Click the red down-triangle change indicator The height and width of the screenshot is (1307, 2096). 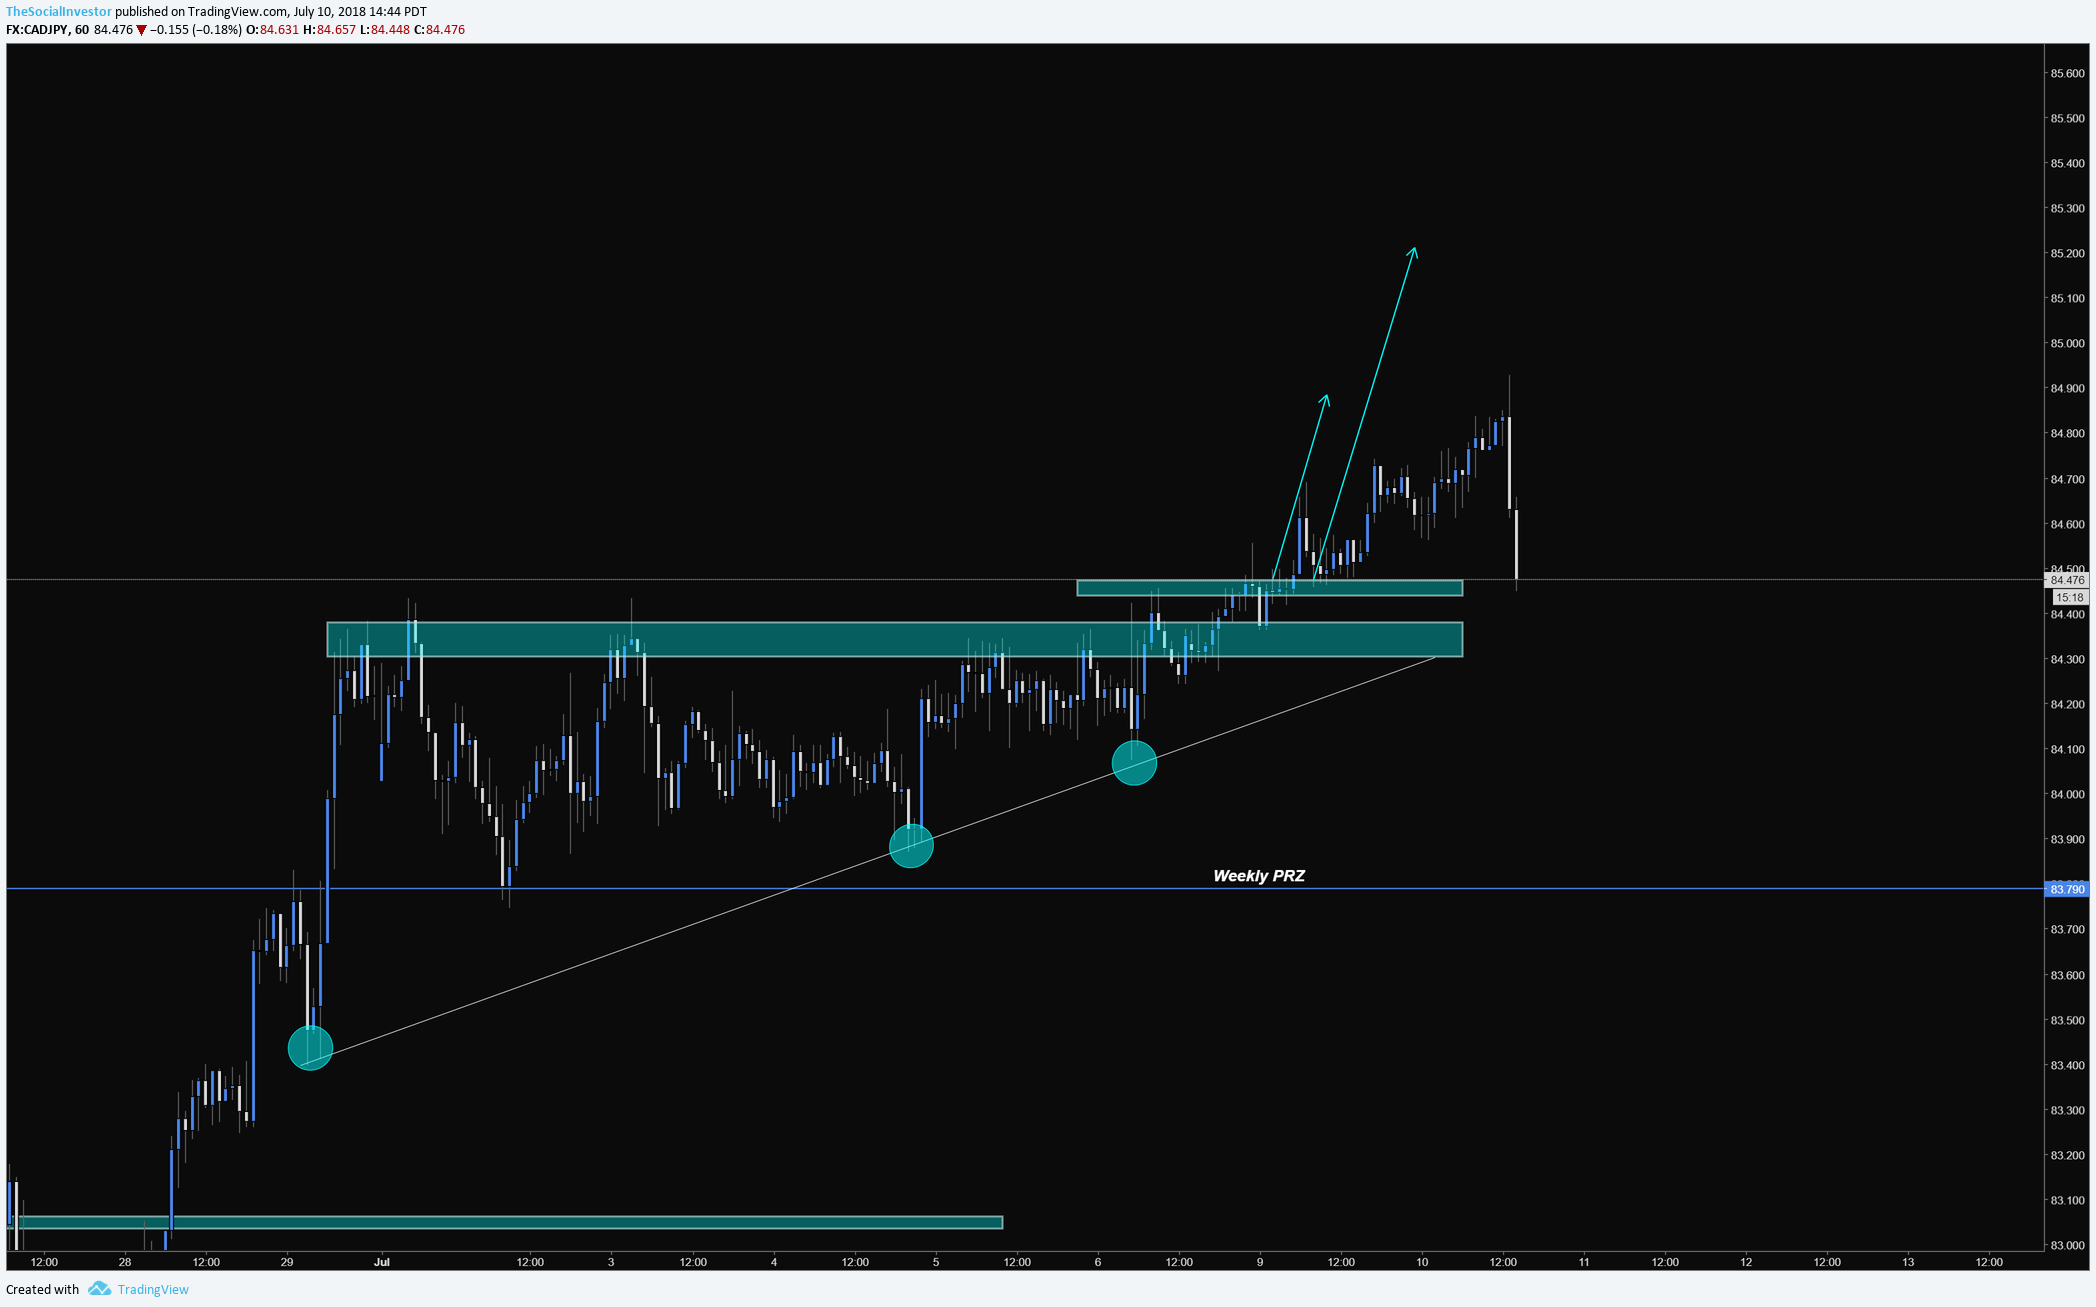[x=141, y=30]
